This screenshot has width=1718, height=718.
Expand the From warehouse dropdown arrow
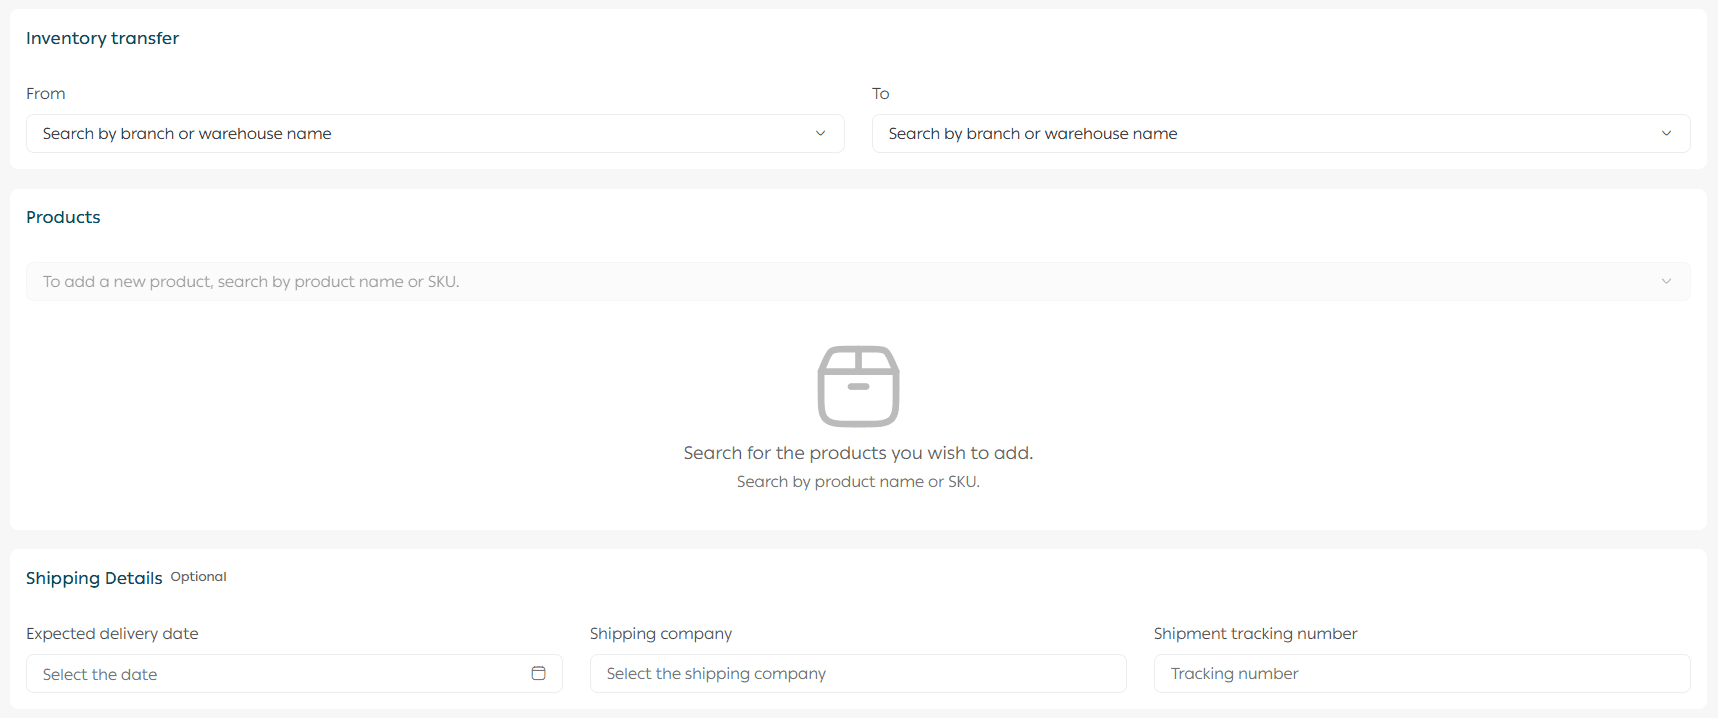(820, 133)
